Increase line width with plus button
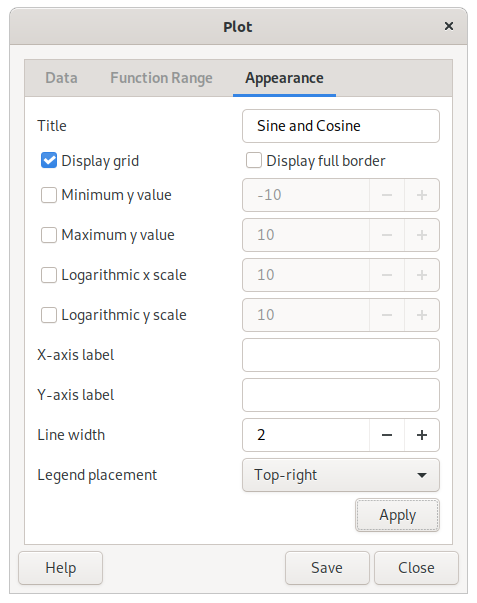477x603 pixels. click(422, 435)
